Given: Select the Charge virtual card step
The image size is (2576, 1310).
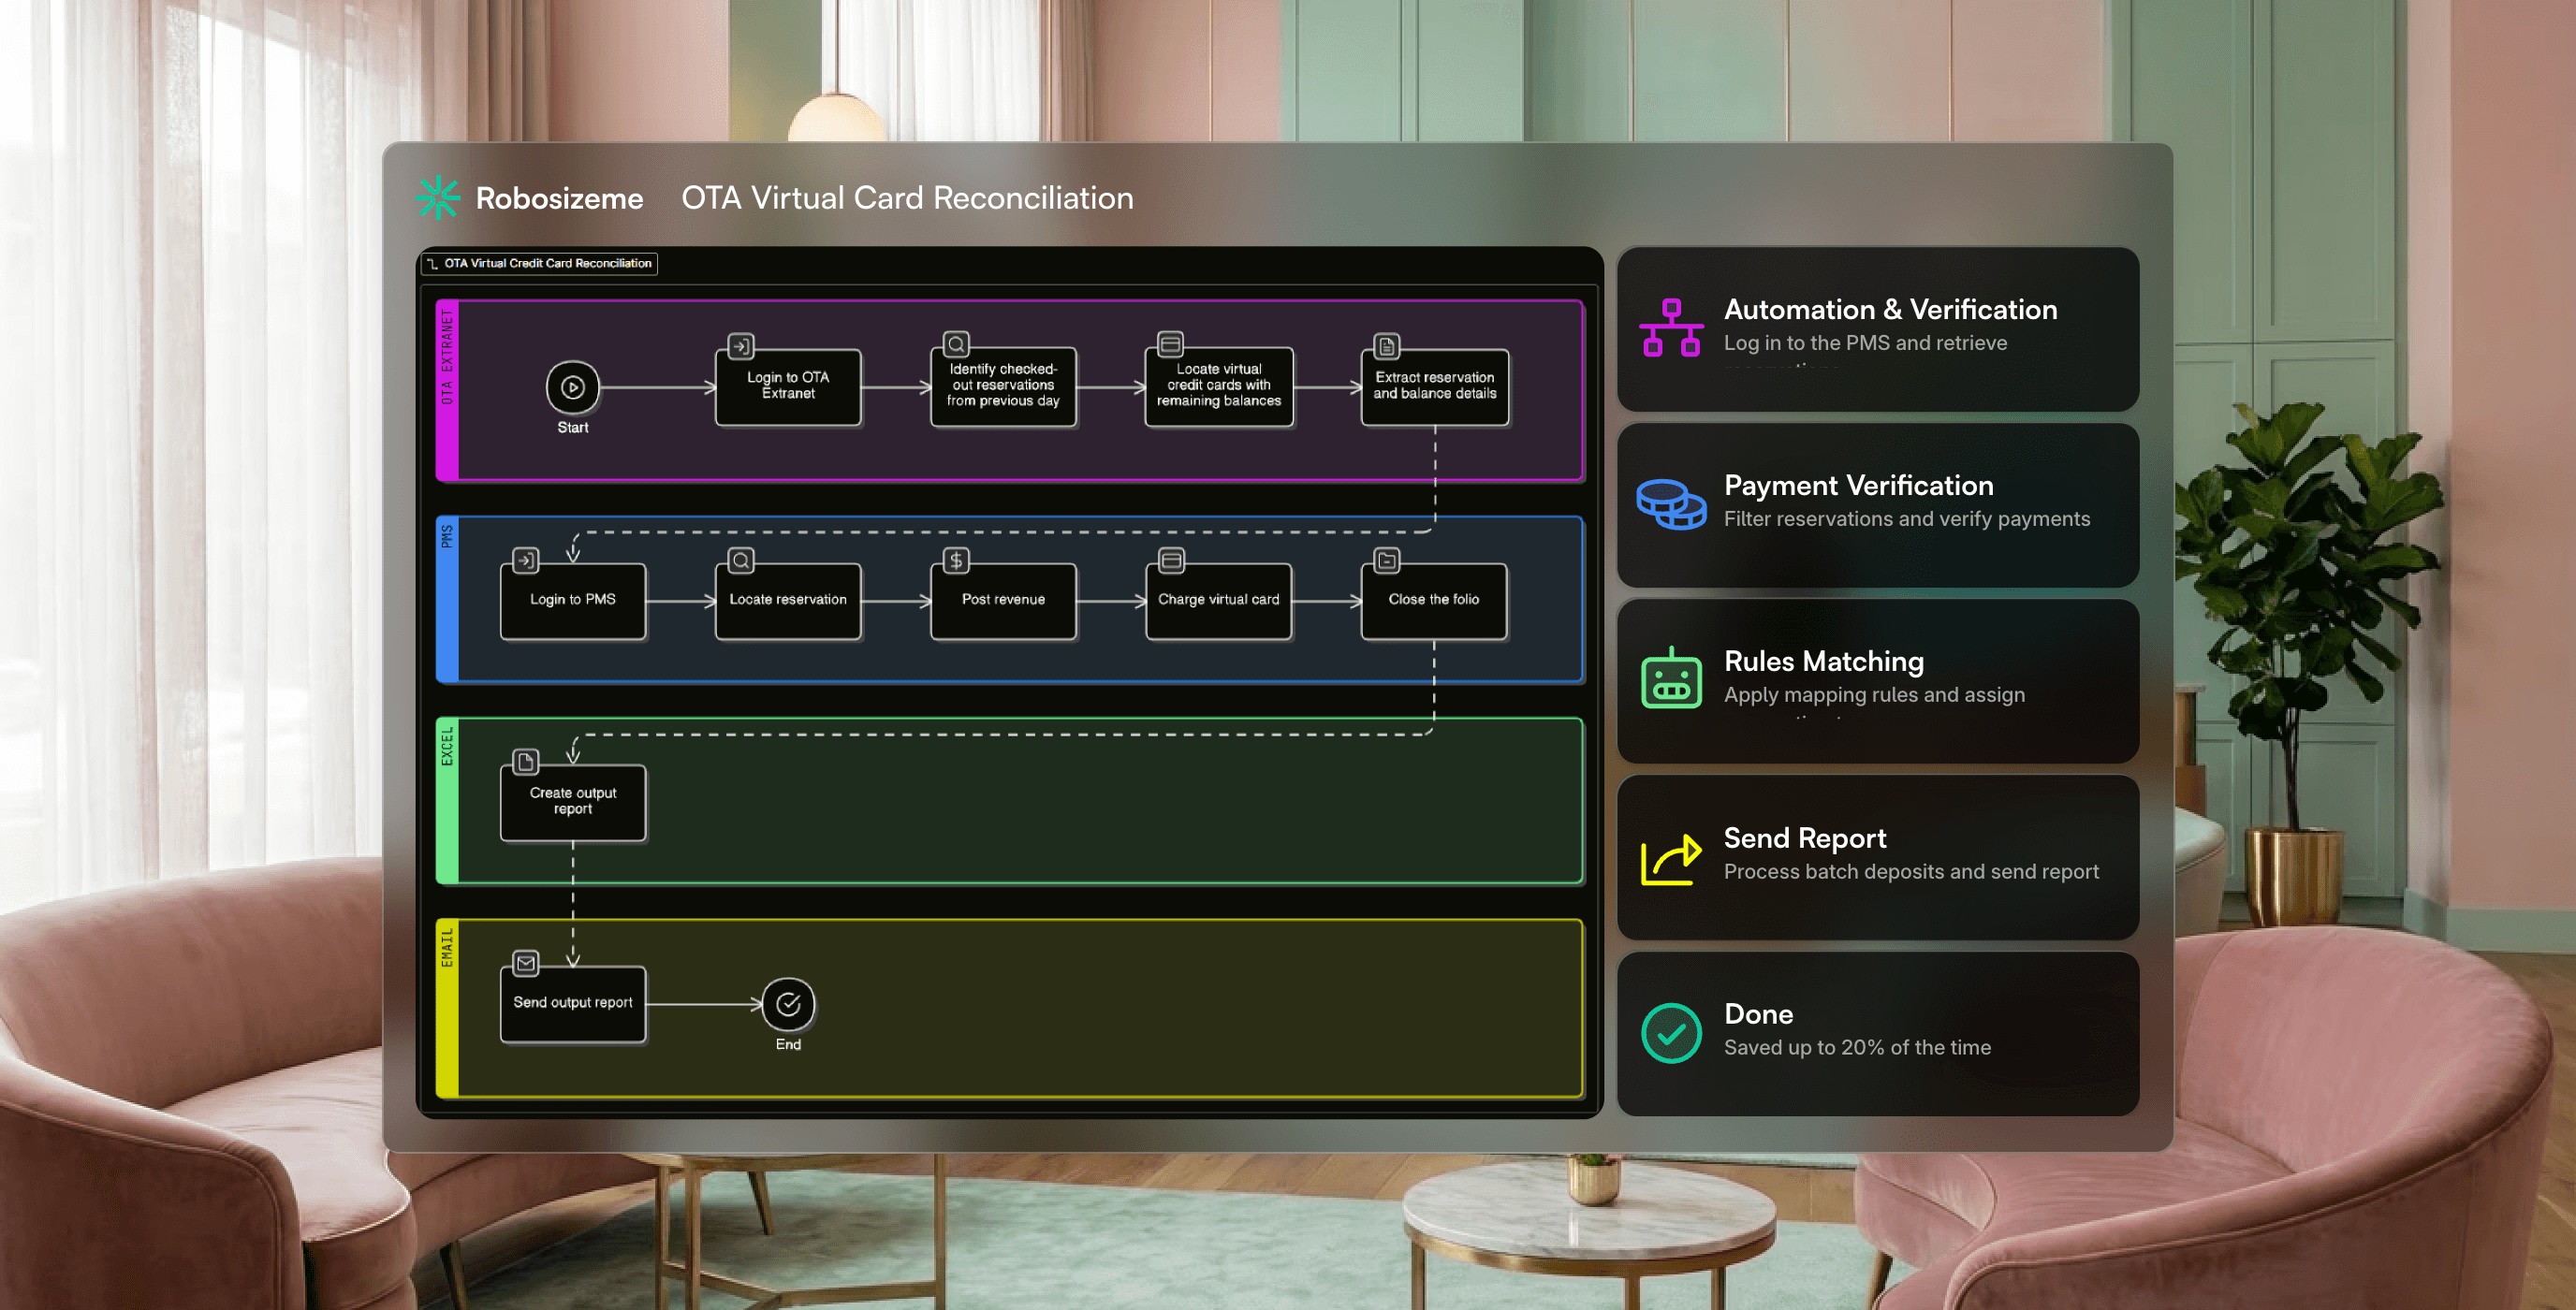Looking at the screenshot, I should click(x=1218, y=600).
